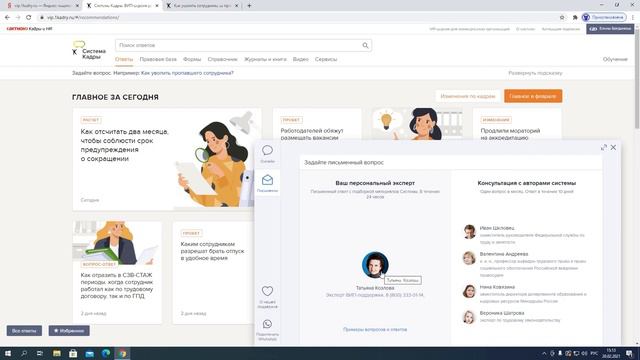Close the third browser tab
Image resolution: width=640 pixels, height=360 pixels.
236,6
